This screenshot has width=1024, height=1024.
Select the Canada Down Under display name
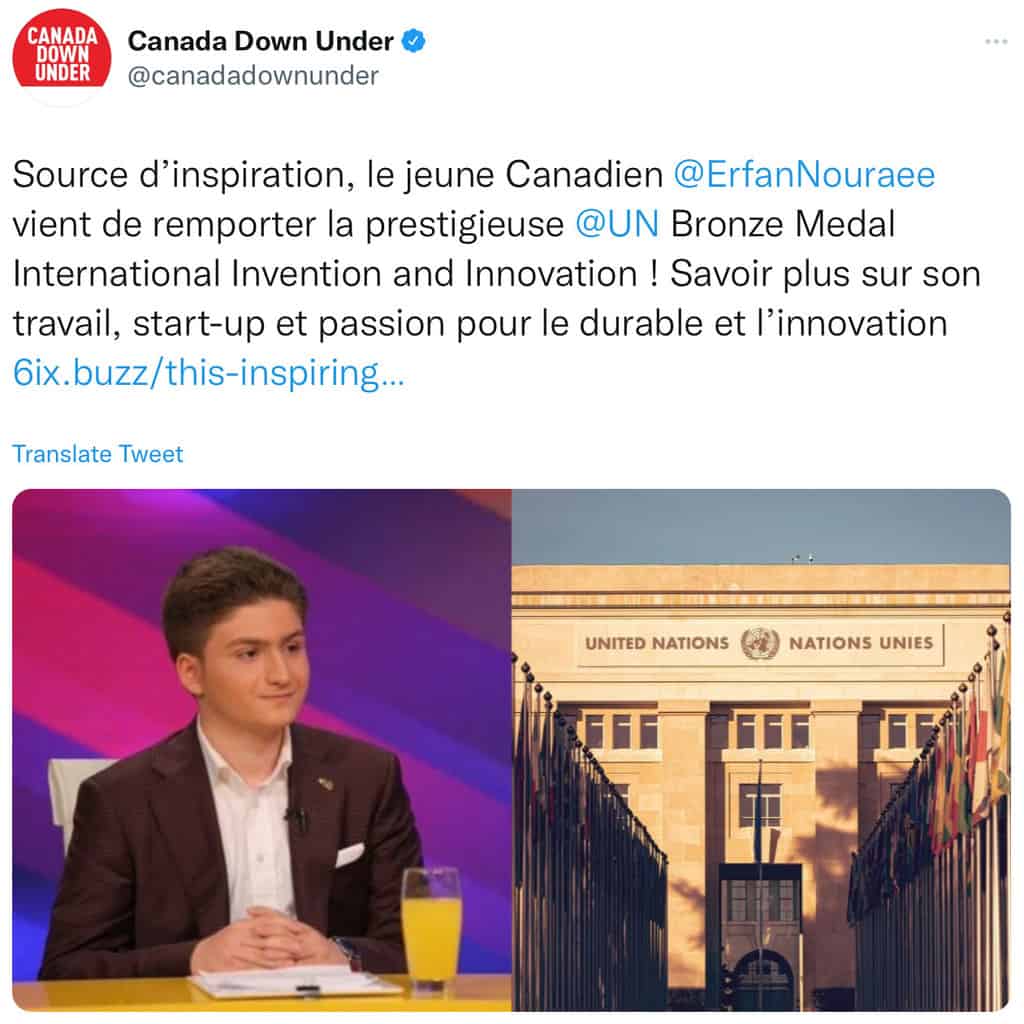click(x=260, y=41)
